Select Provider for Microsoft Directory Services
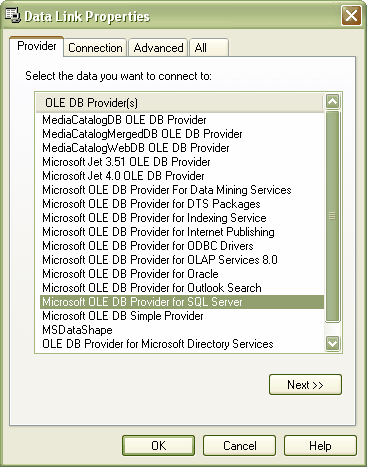Viewport: 367px width, 467px height. 182,344
